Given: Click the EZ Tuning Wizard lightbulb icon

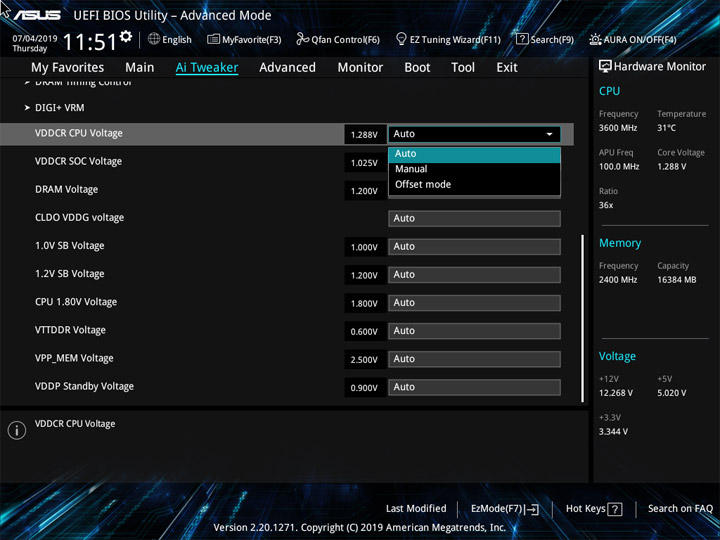Looking at the screenshot, I should (x=401, y=39).
